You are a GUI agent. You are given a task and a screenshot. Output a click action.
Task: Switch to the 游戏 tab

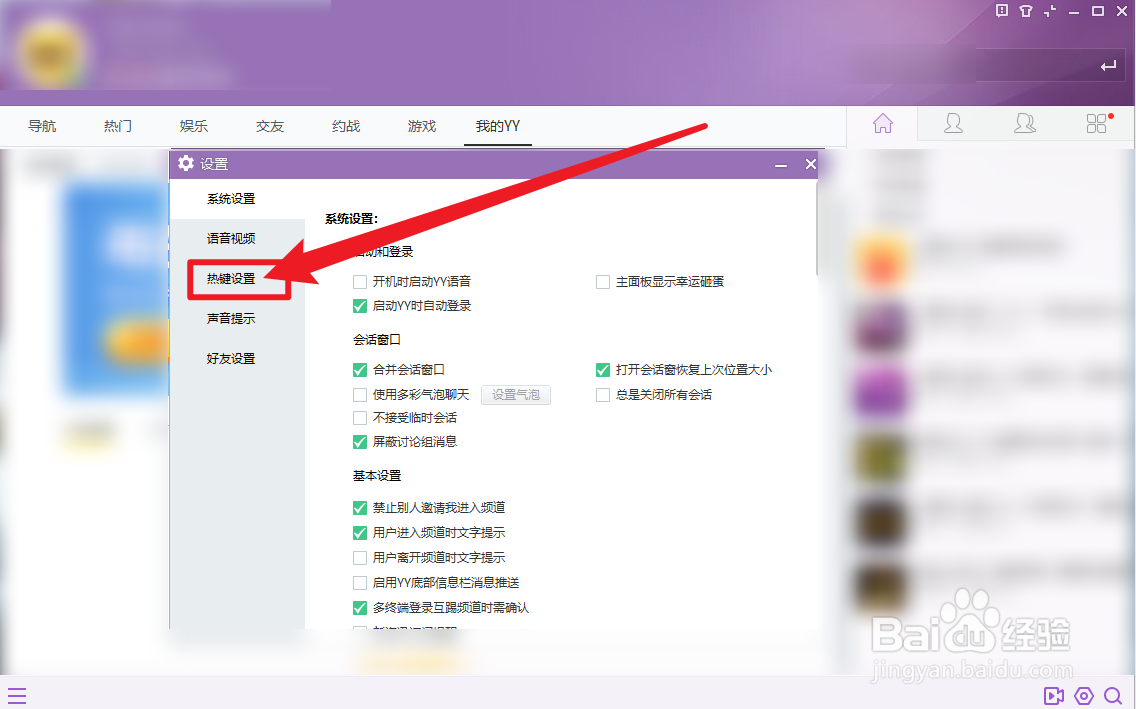coord(422,126)
